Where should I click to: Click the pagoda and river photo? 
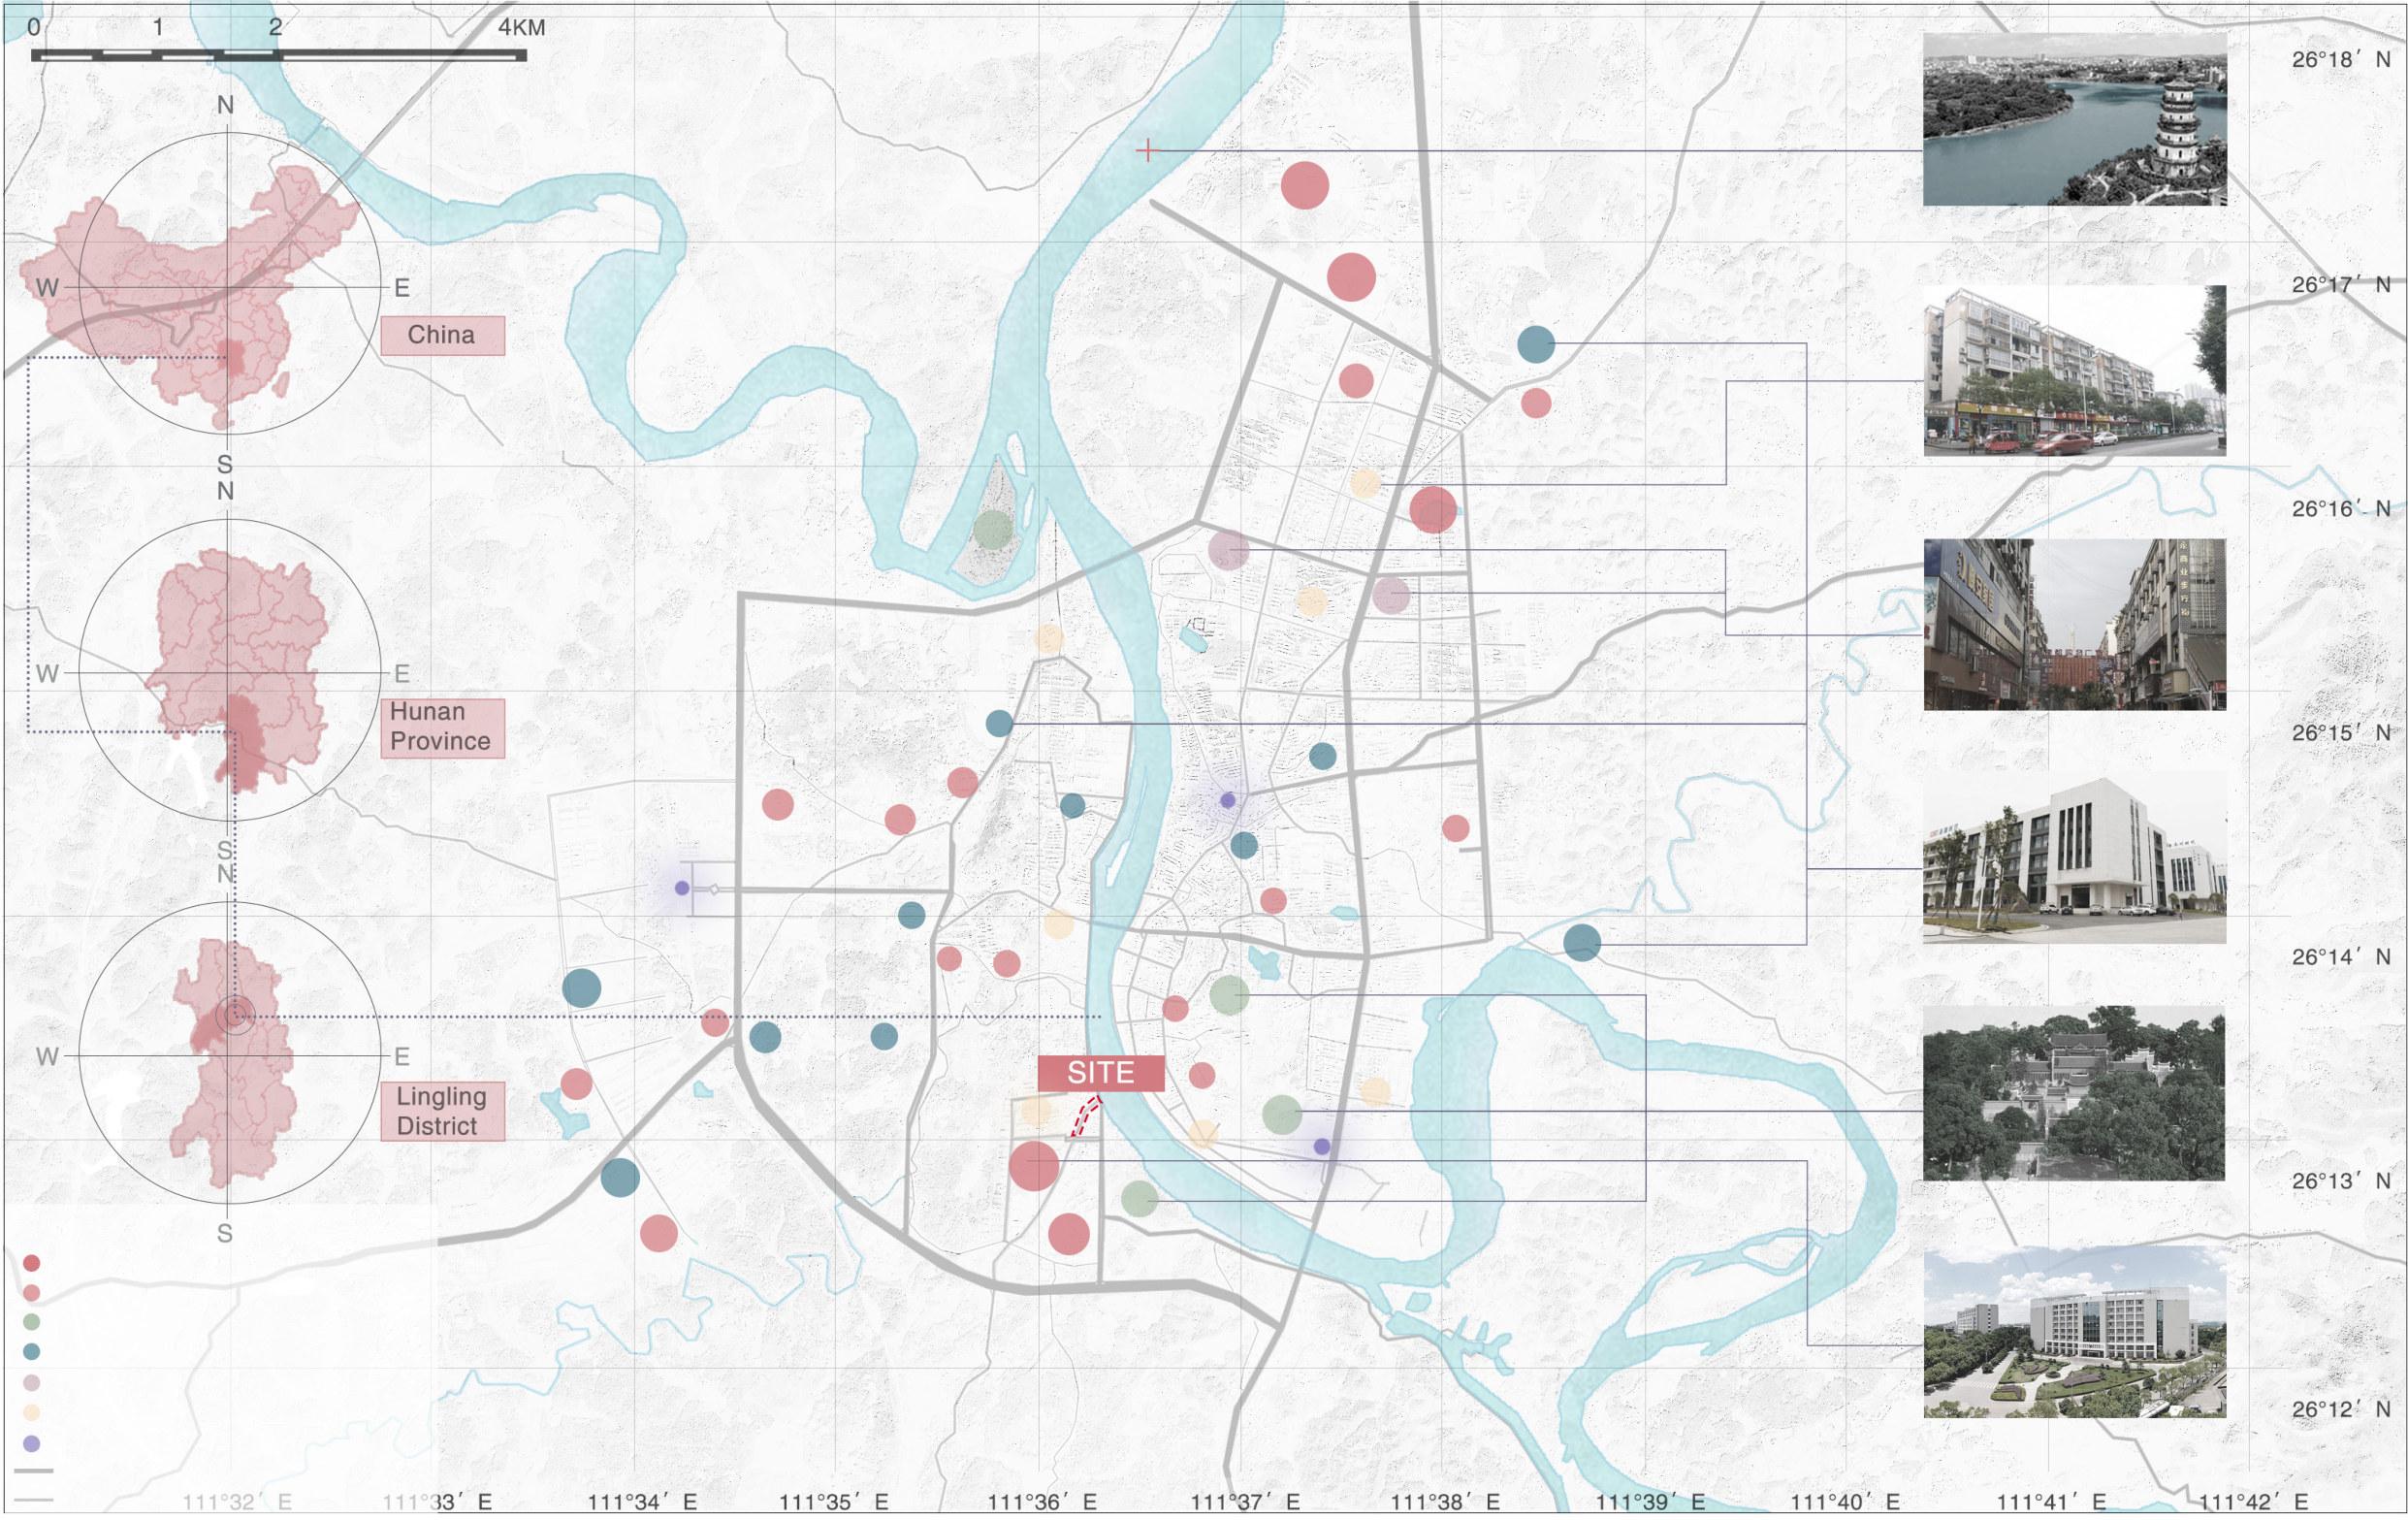pyautogui.click(x=2074, y=119)
